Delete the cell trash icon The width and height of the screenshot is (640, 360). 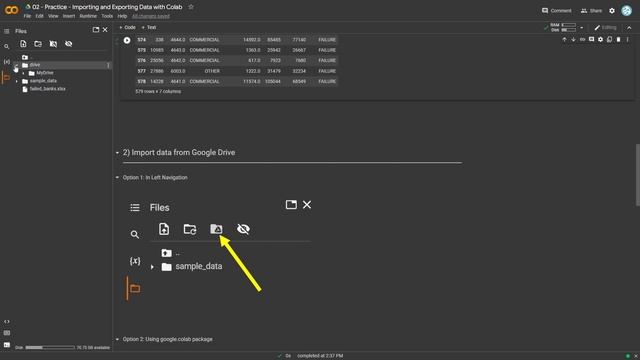click(x=618, y=40)
